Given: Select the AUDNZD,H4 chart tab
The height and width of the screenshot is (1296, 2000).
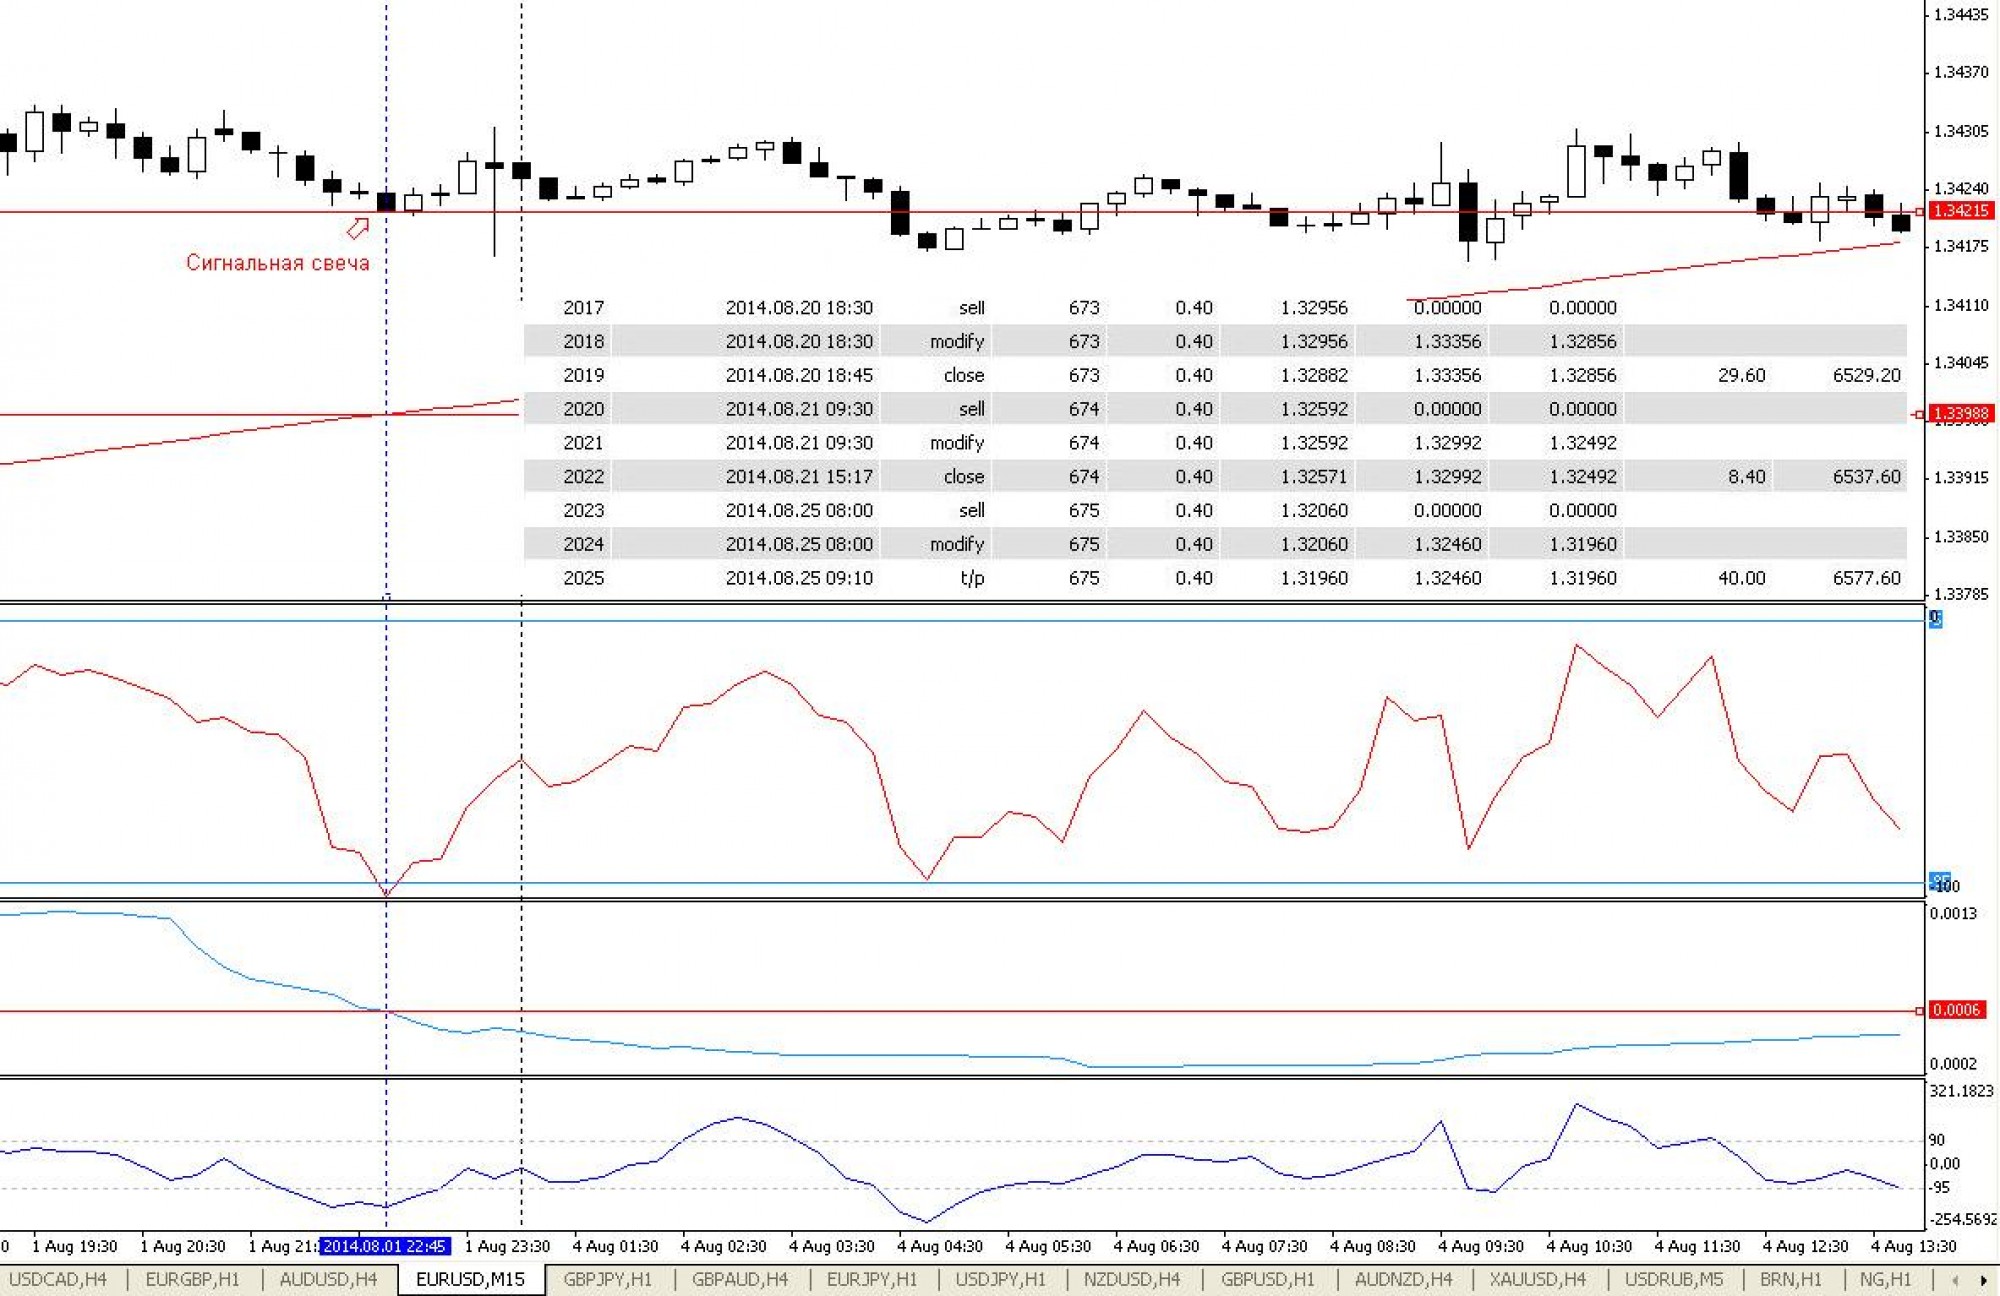Looking at the screenshot, I should pyautogui.click(x=1403, y=1280).
